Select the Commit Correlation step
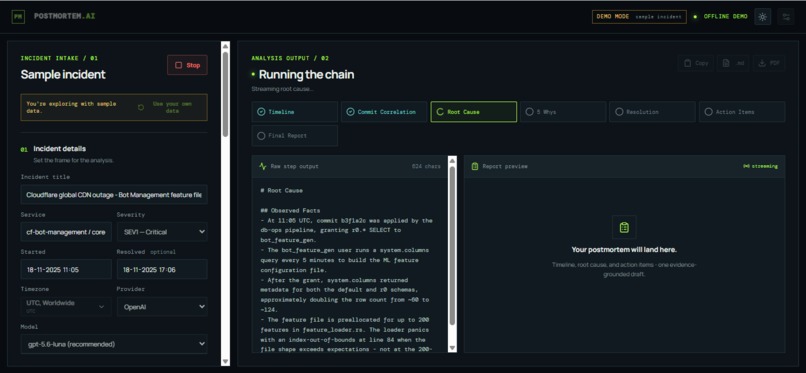The width and height of the screenshot is (806, 373). click(384, 111)
